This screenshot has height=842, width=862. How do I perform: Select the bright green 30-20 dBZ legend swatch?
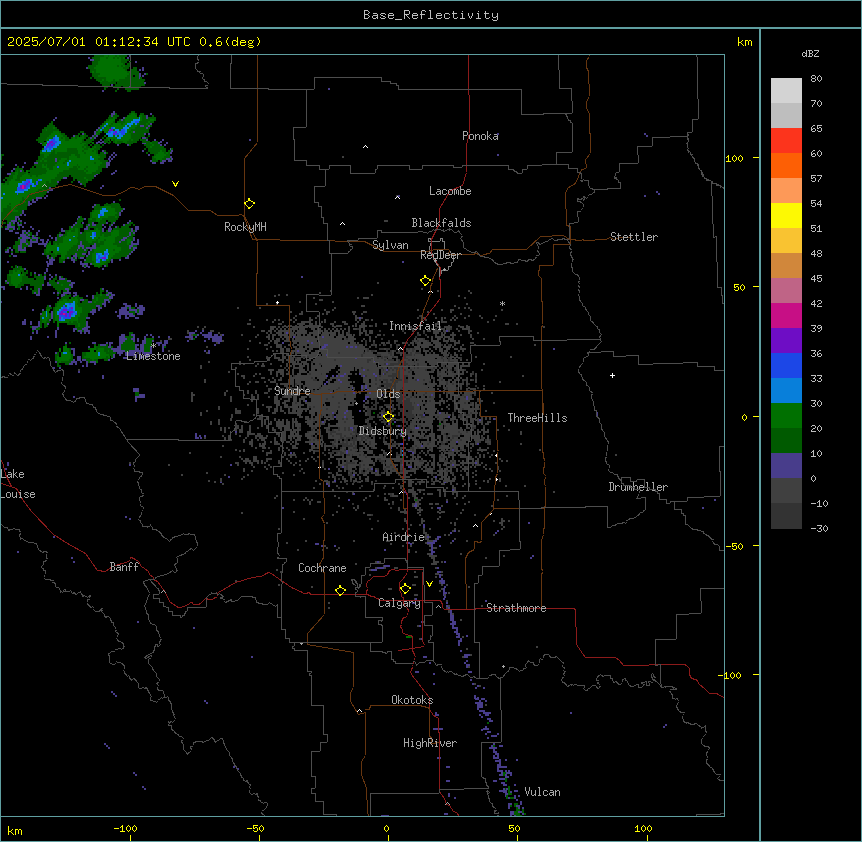point(786,416)
